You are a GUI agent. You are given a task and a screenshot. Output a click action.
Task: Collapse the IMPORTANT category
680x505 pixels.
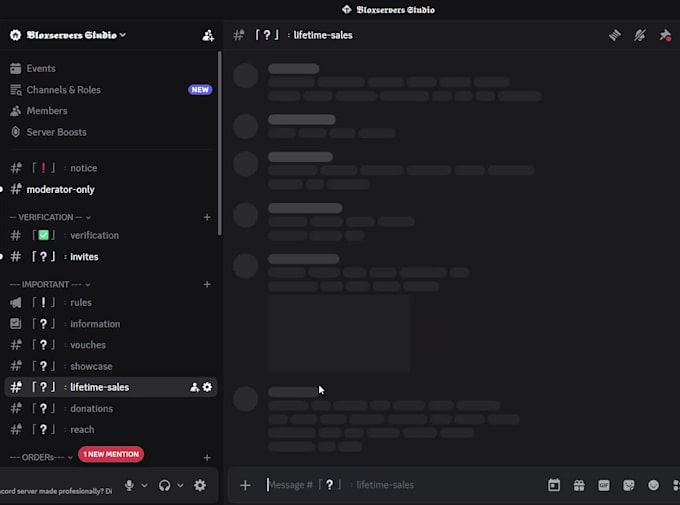tap(50, 285)
